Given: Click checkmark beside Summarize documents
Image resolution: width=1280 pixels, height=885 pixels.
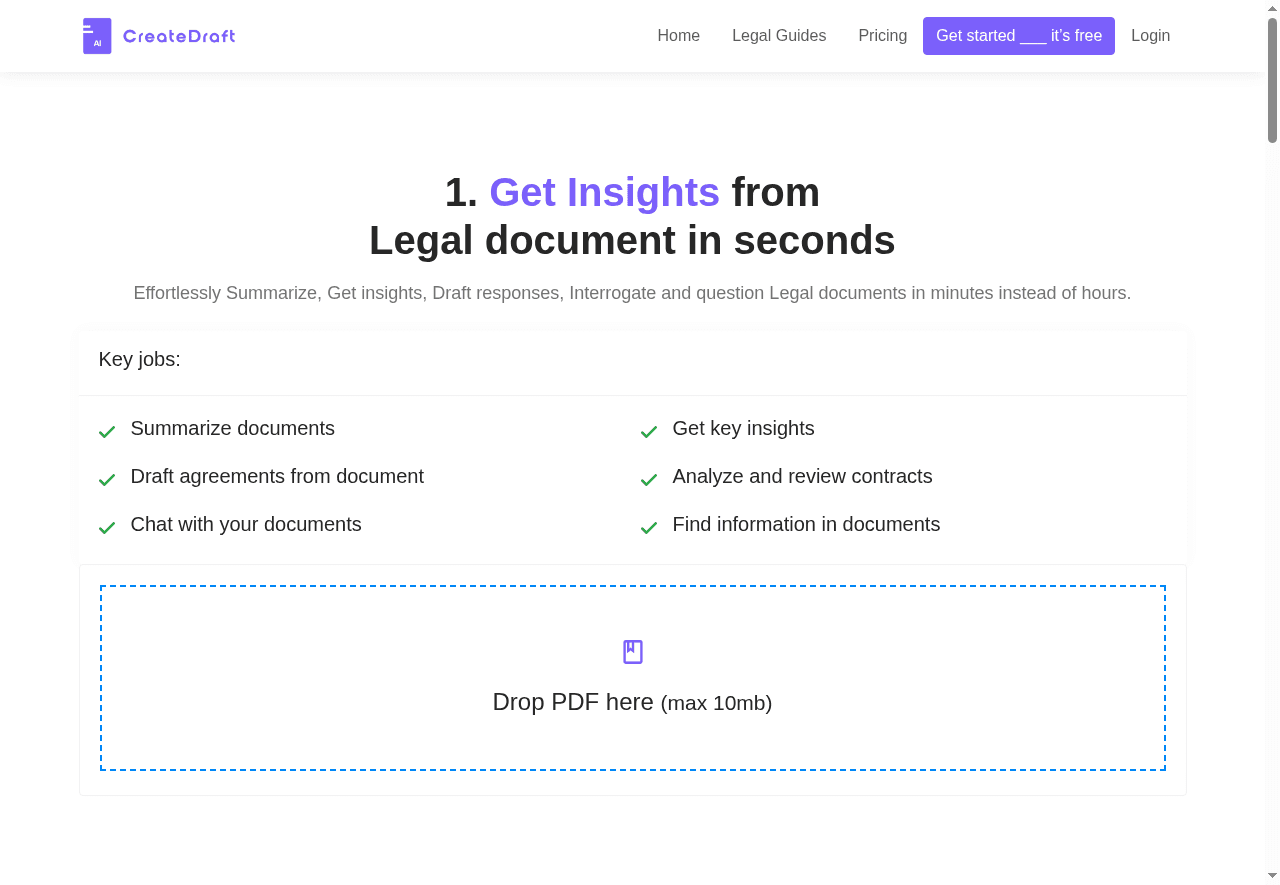Looking at the screenshot, I should tap(107, 432).
